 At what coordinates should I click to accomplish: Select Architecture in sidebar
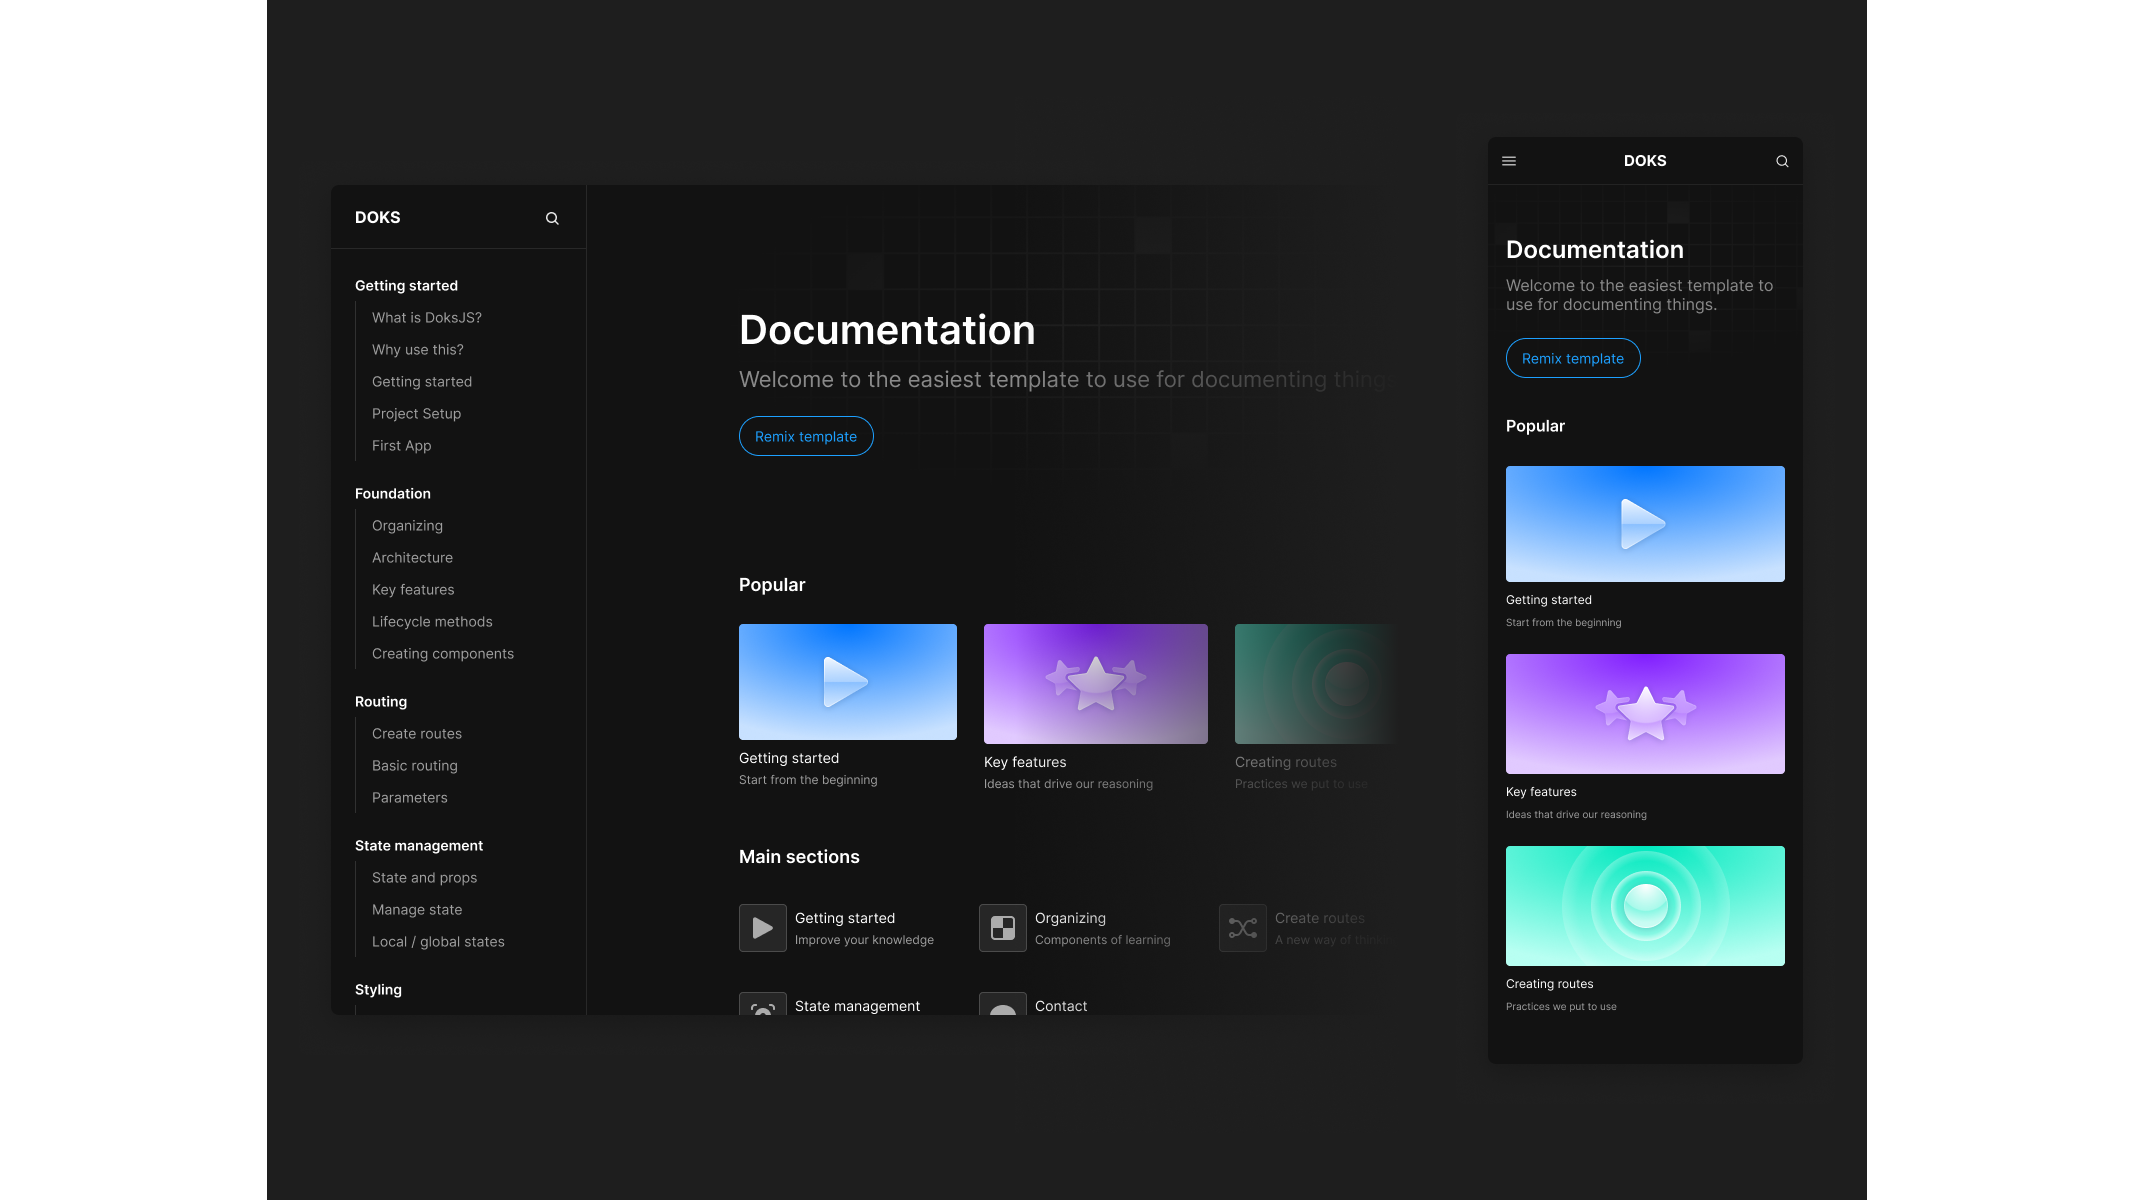click(x=412, y=558)
